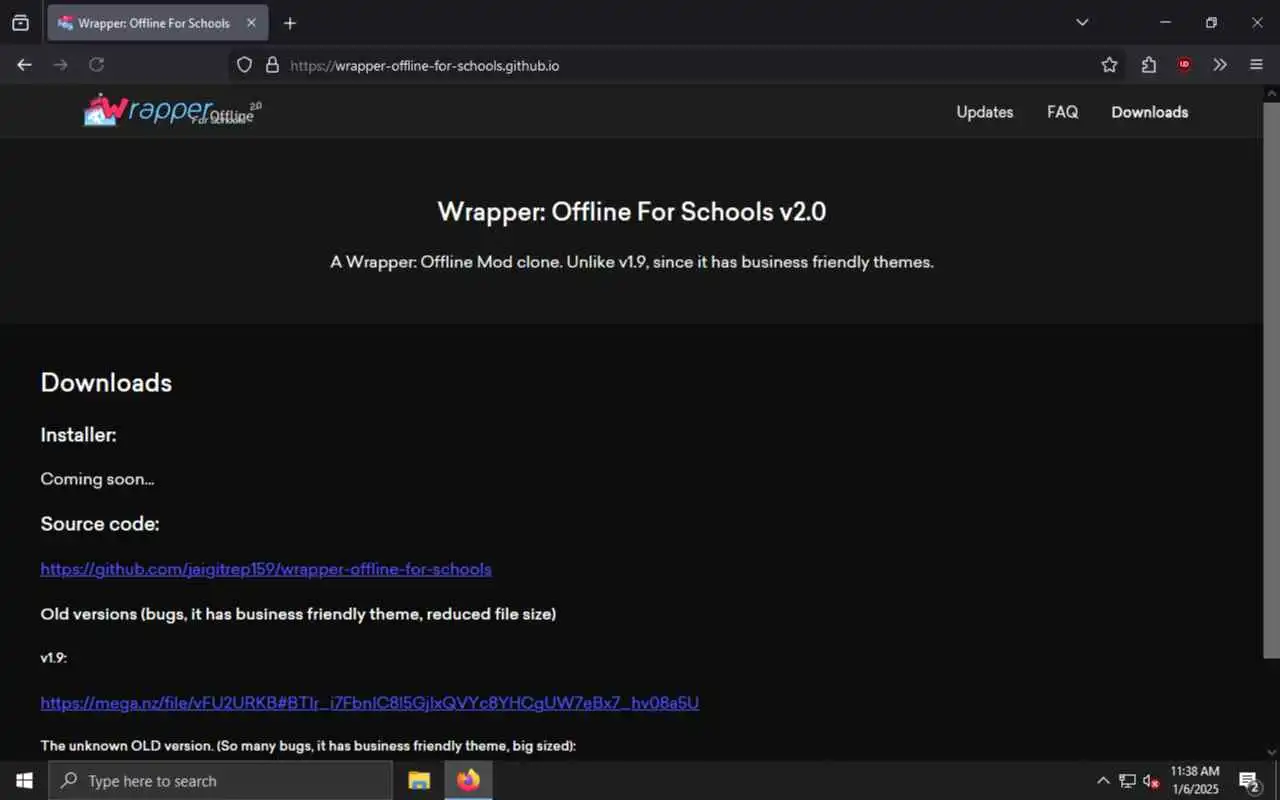Screen dimensions: 1280x800
Task: Reload the current page
Action: [96, 65]
